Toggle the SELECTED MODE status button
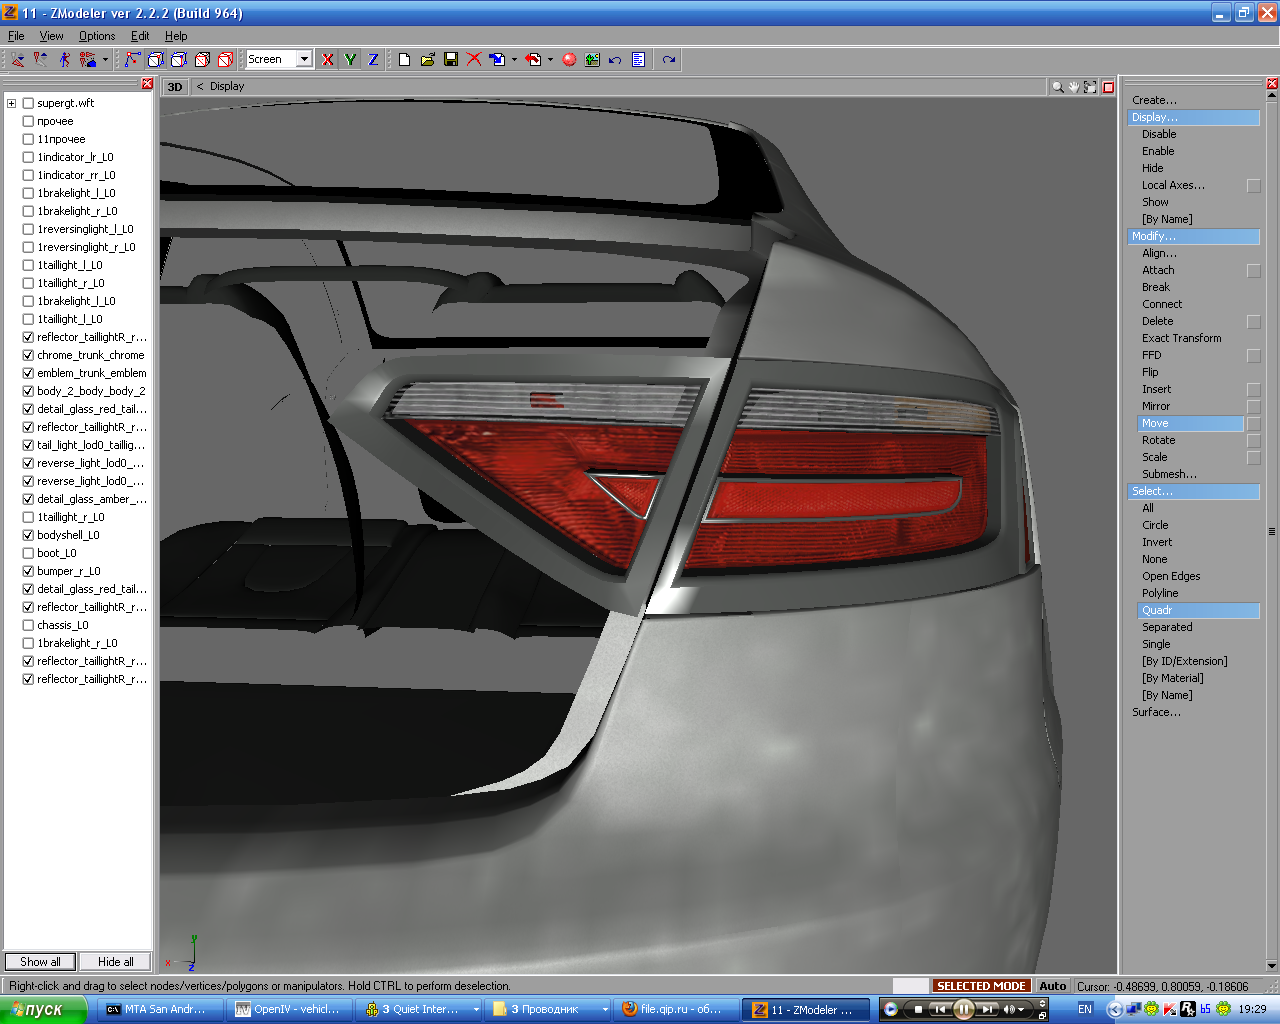The width and height of the screenshot is (1280, 1024). [x=981, y=986]
